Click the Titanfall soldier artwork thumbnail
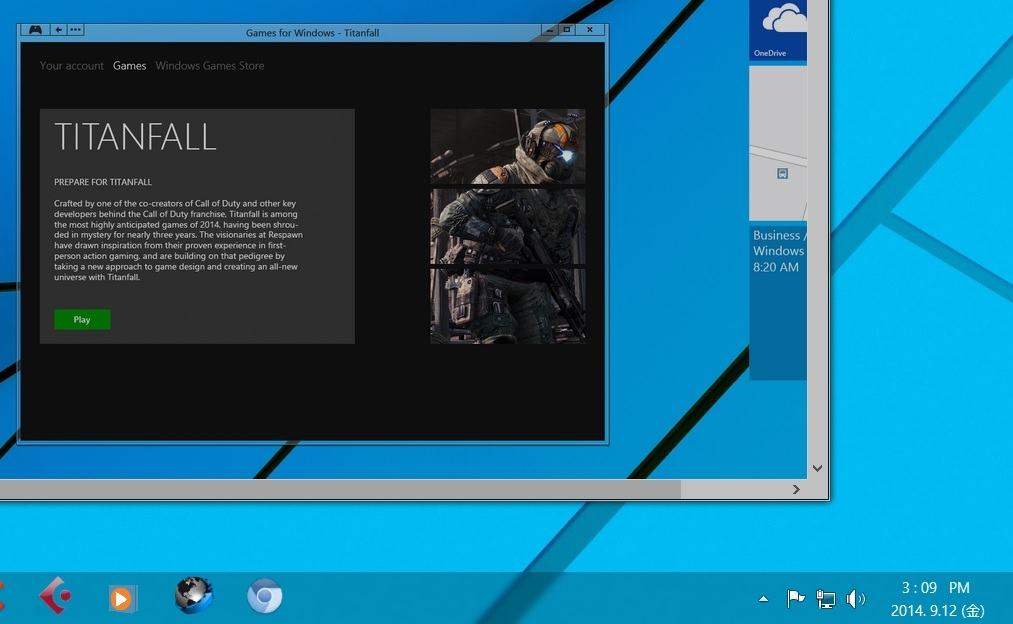 pos(508,226)
